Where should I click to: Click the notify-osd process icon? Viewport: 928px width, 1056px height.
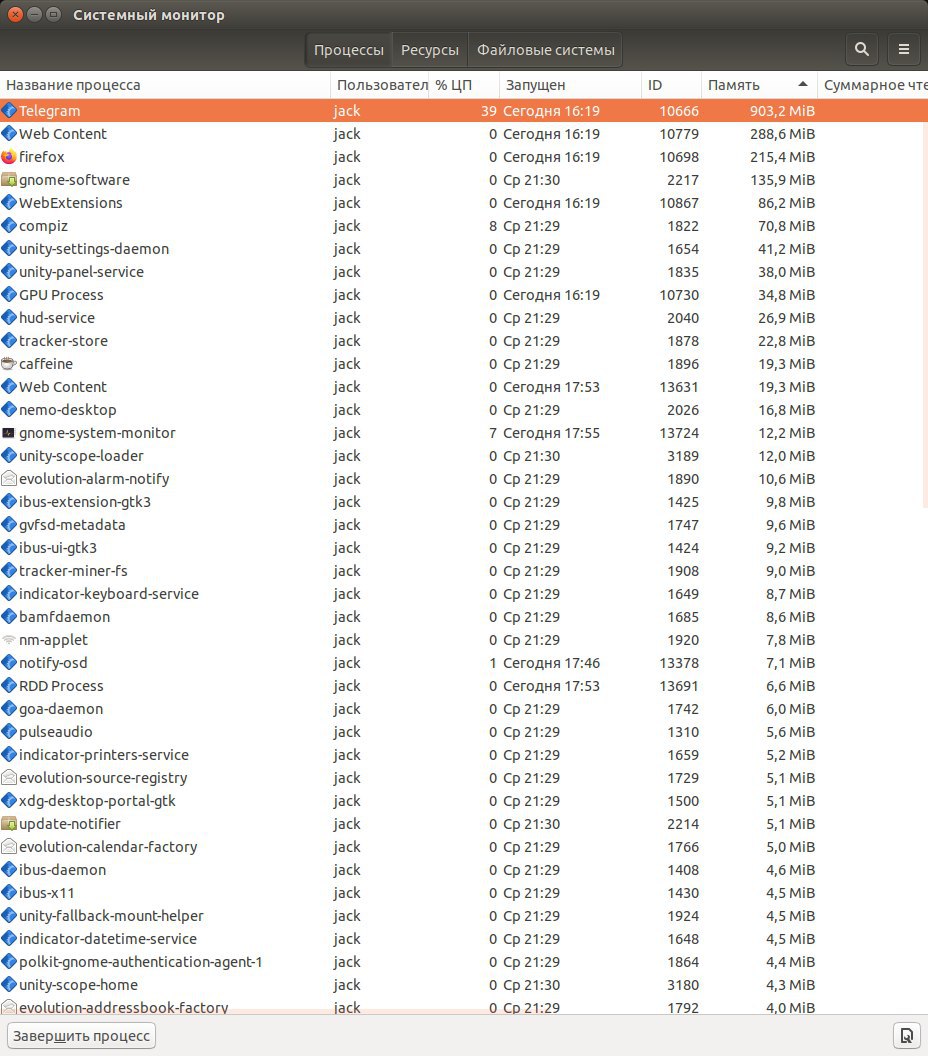(x=9, y=663)
